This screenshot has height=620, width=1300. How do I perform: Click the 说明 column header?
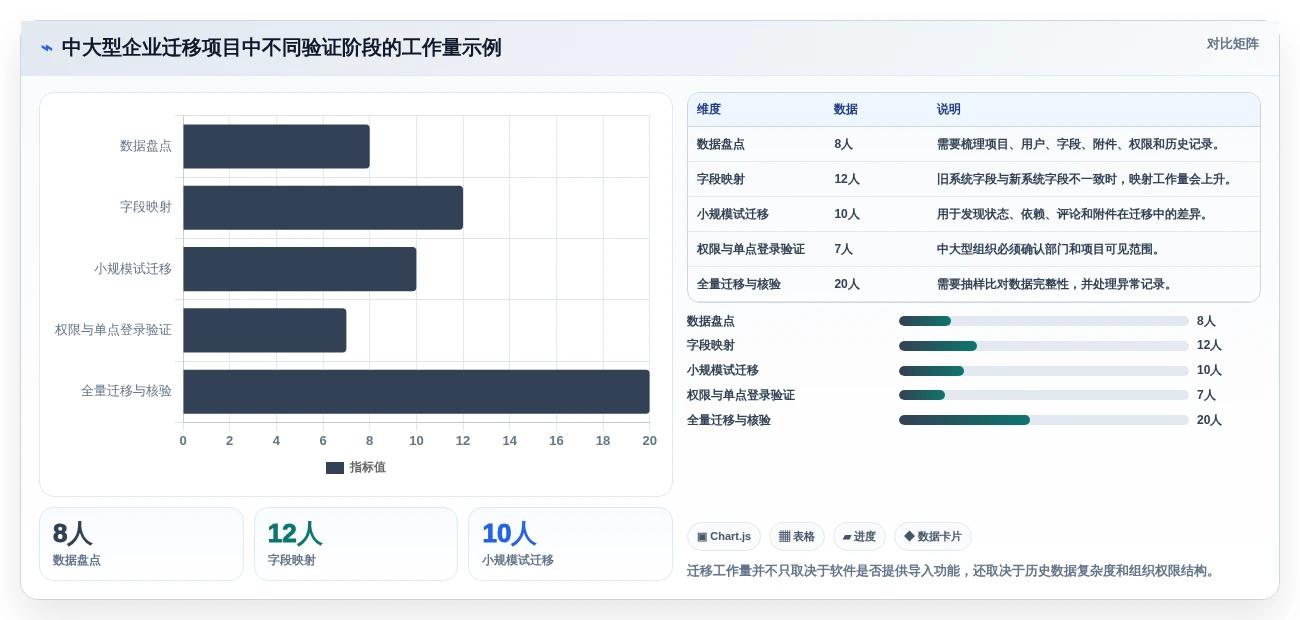tap(949, 110)
